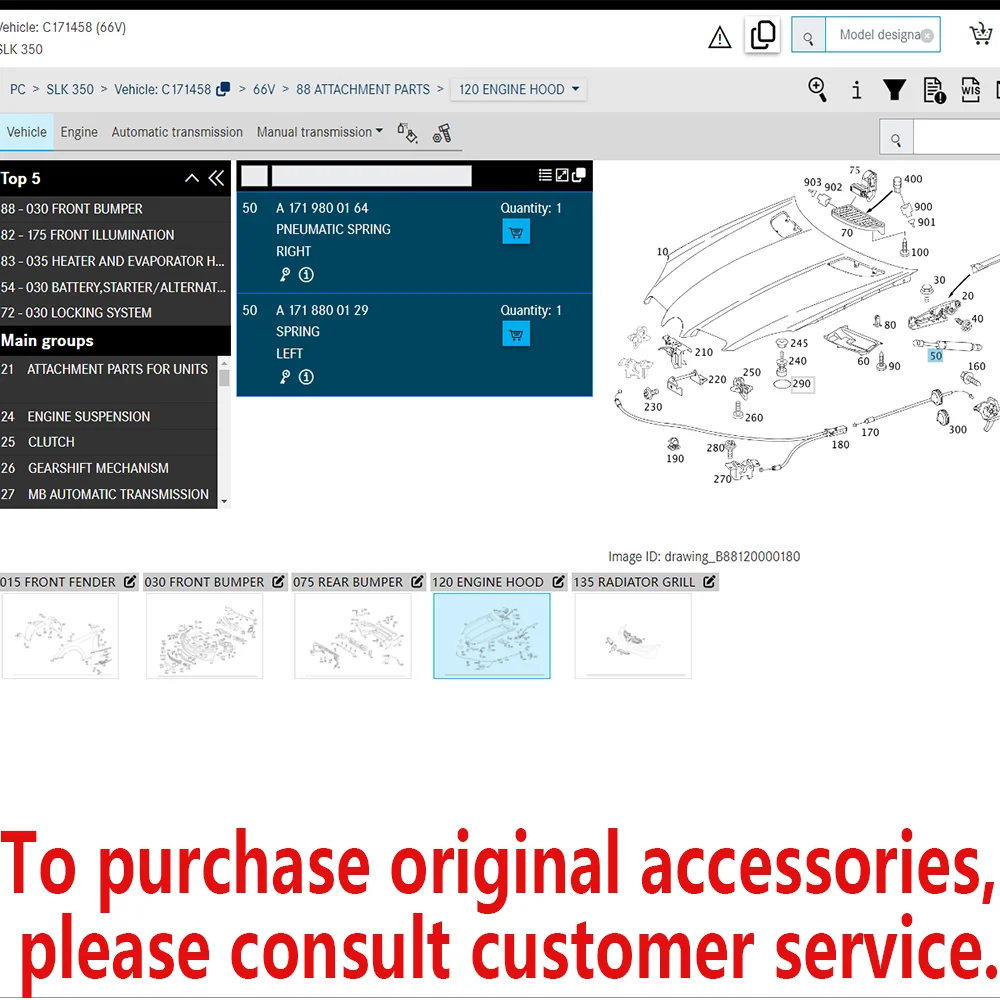Edit 135 RADIATOR GRILL subgroup icon
Image resolution: width=1000 pixels, height=1000 pixels.
click(709, 582)
